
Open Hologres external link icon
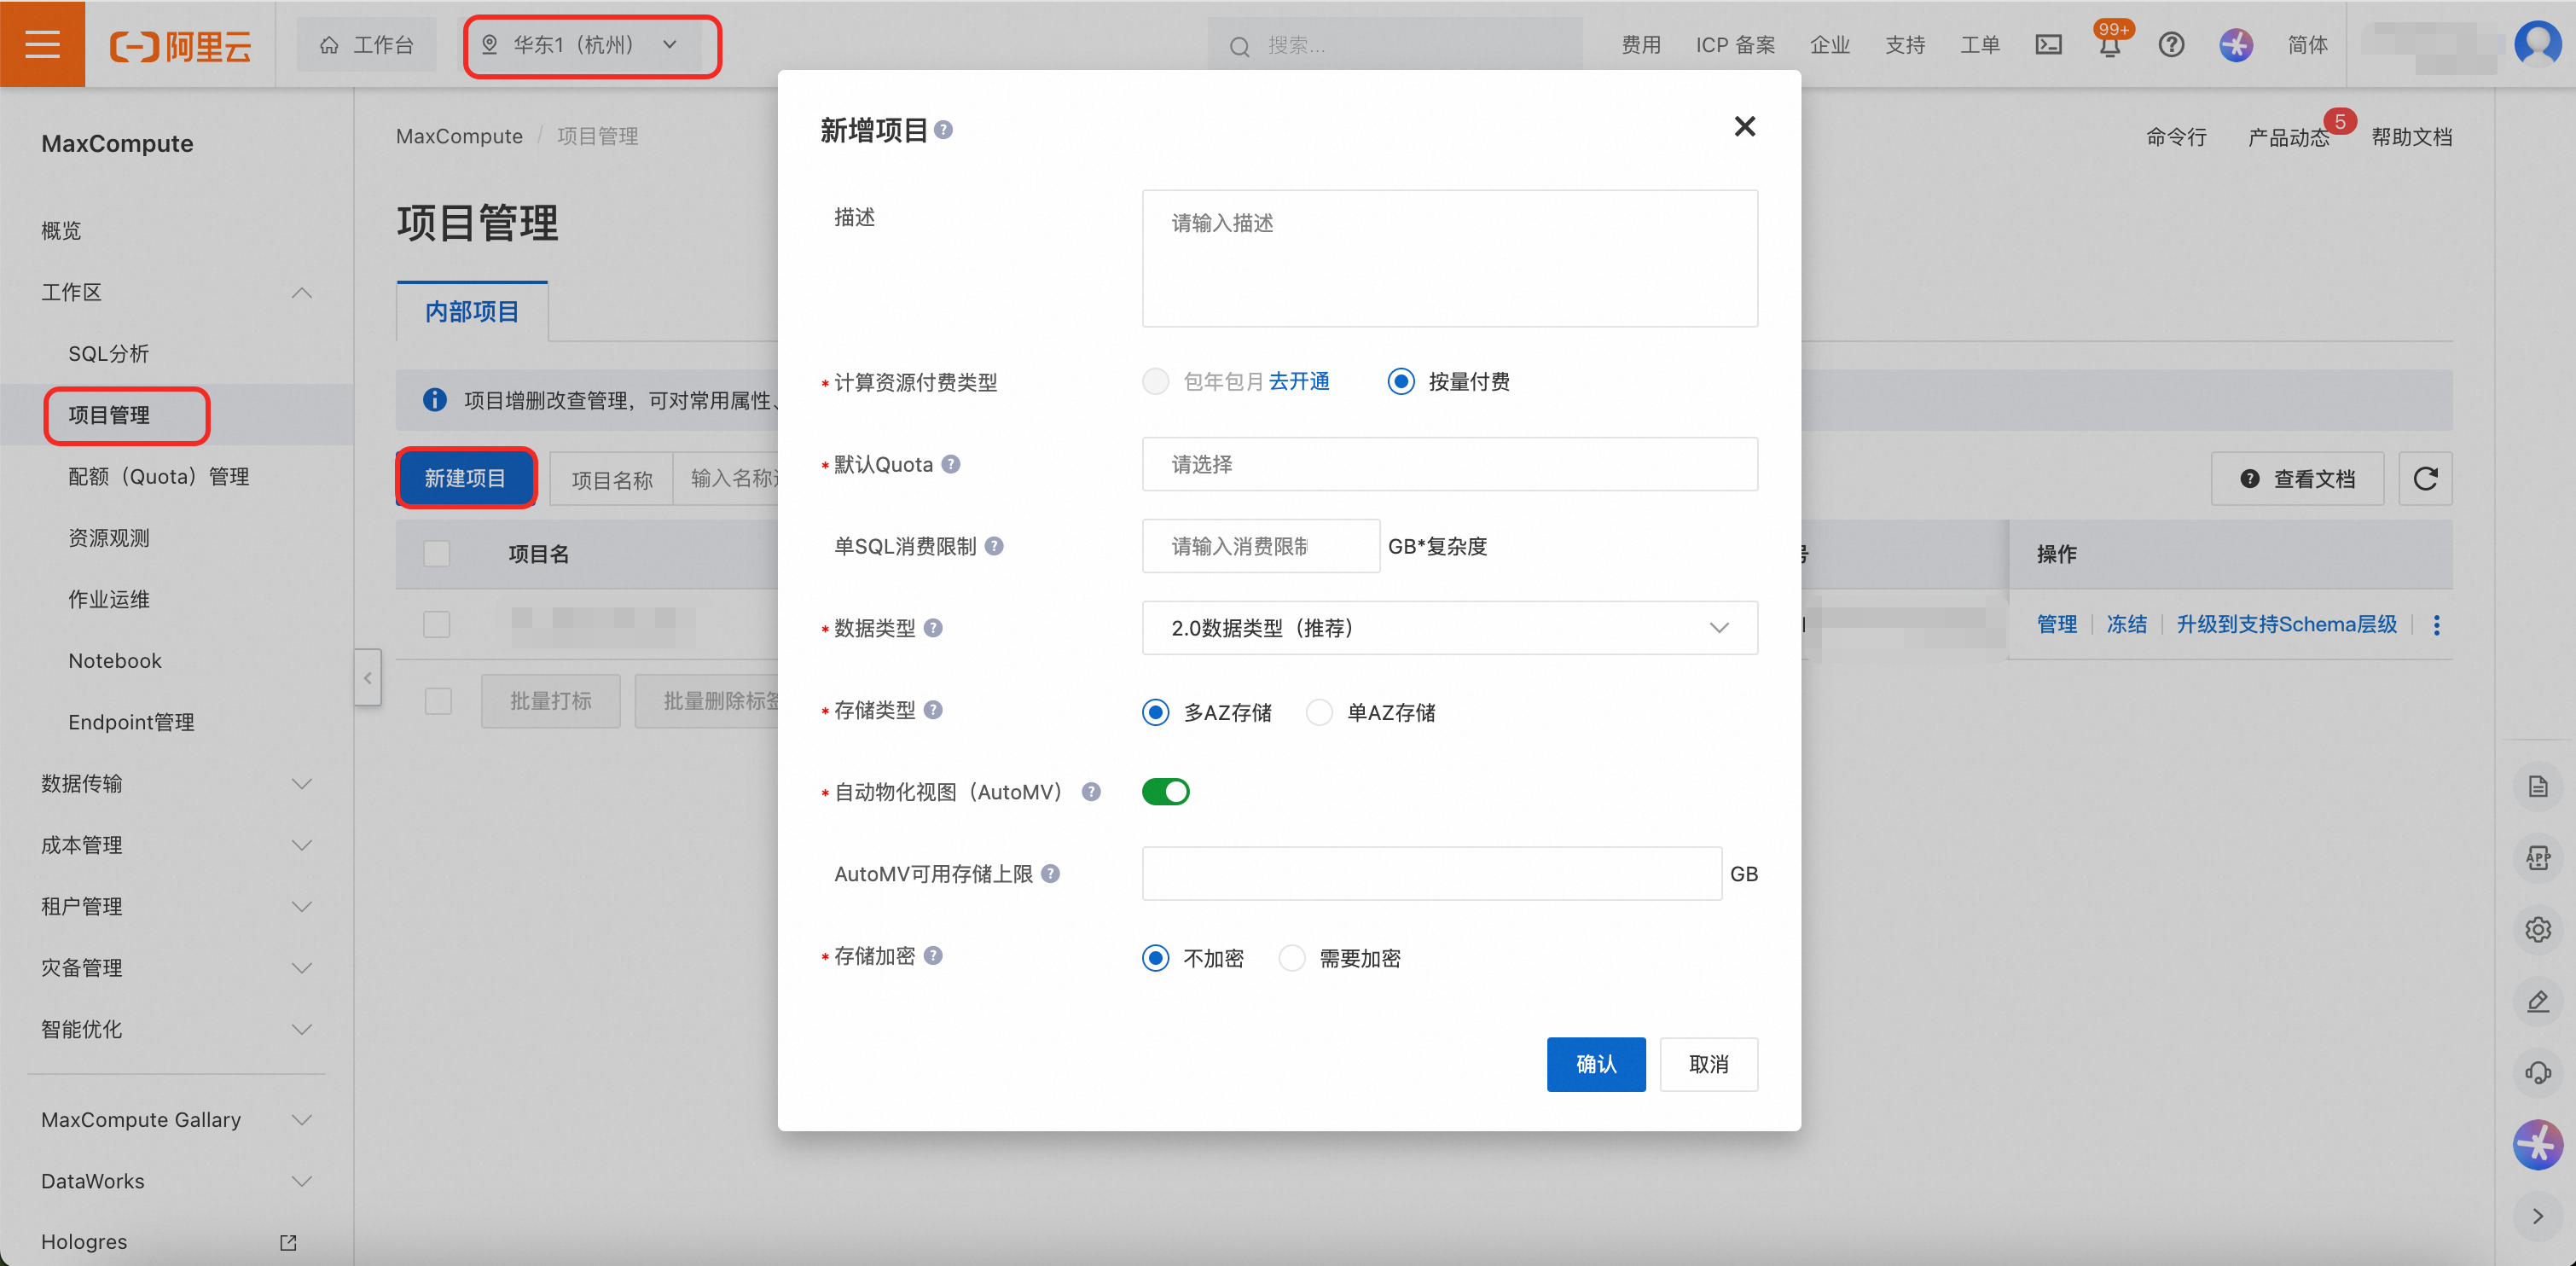[x=288, y=1242]
